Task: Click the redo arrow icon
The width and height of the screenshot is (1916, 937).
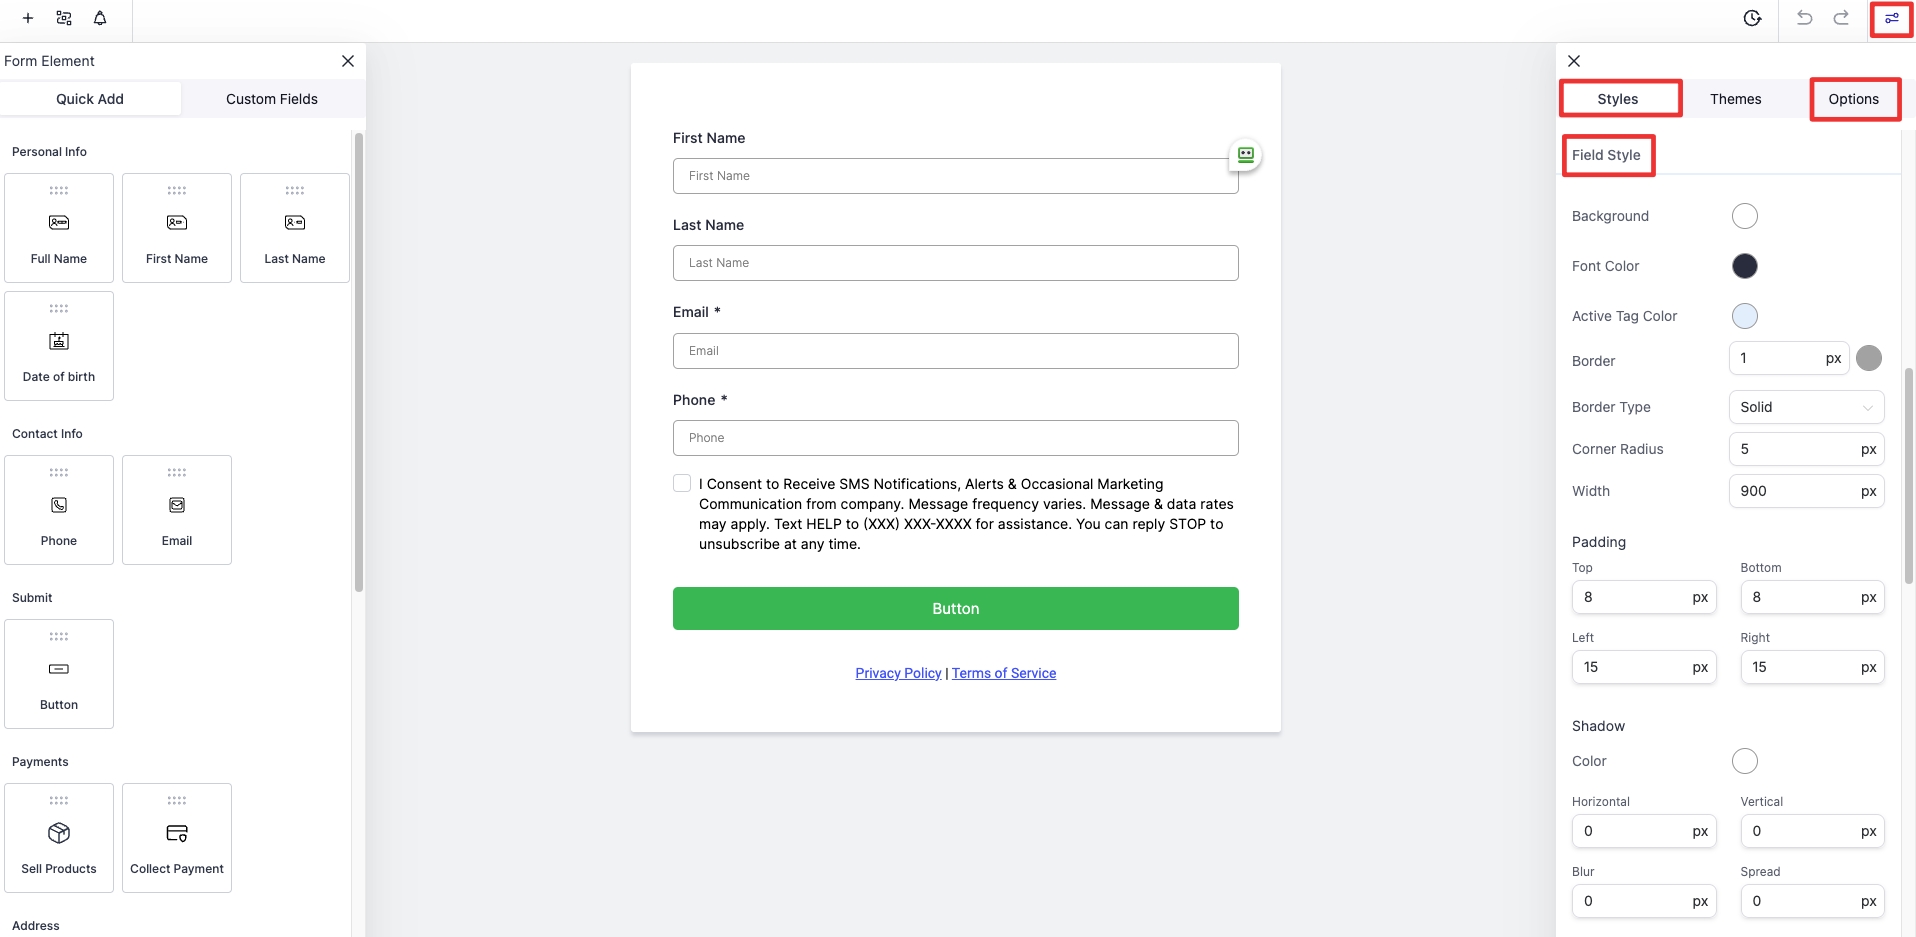Action: point(1841,18)
